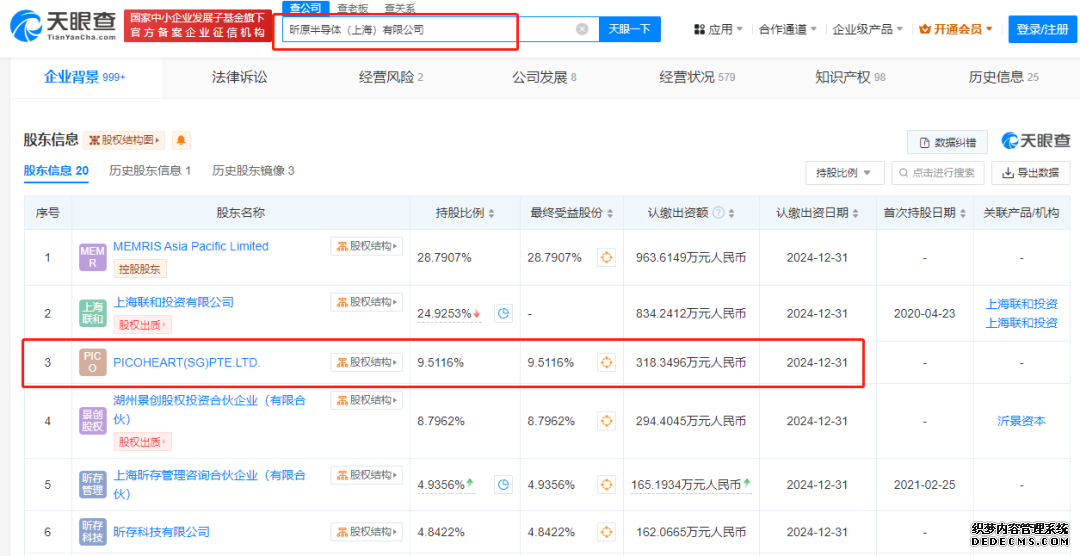1080x556 pixels.
Task: Open 应用 dropdown menu
Action: coord(718,30)
